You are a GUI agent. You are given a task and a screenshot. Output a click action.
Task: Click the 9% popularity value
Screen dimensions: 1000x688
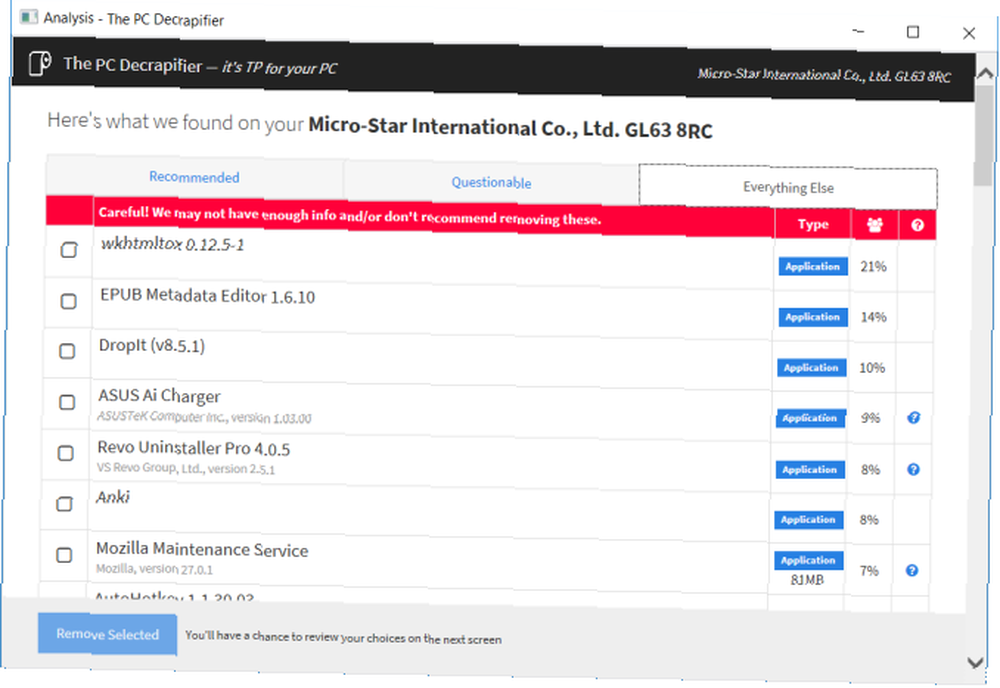[871, 418]
